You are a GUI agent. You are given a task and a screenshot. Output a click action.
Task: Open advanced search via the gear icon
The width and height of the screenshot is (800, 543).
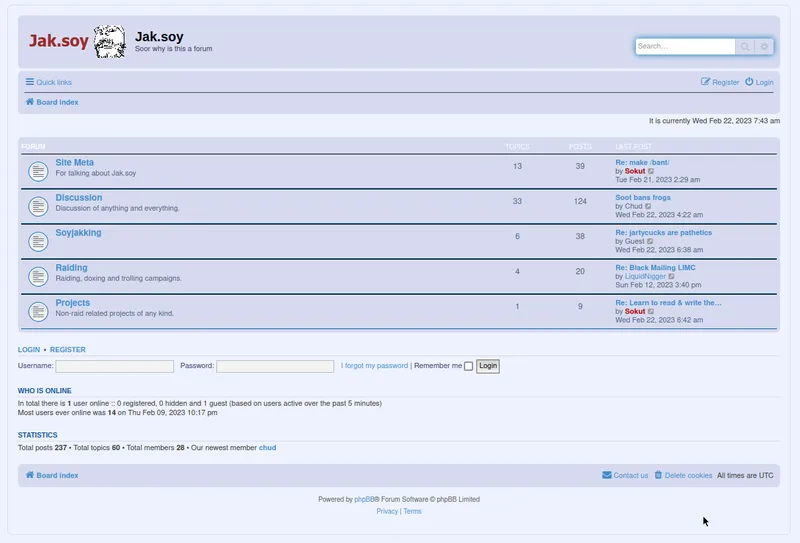(x=765, y=46)
